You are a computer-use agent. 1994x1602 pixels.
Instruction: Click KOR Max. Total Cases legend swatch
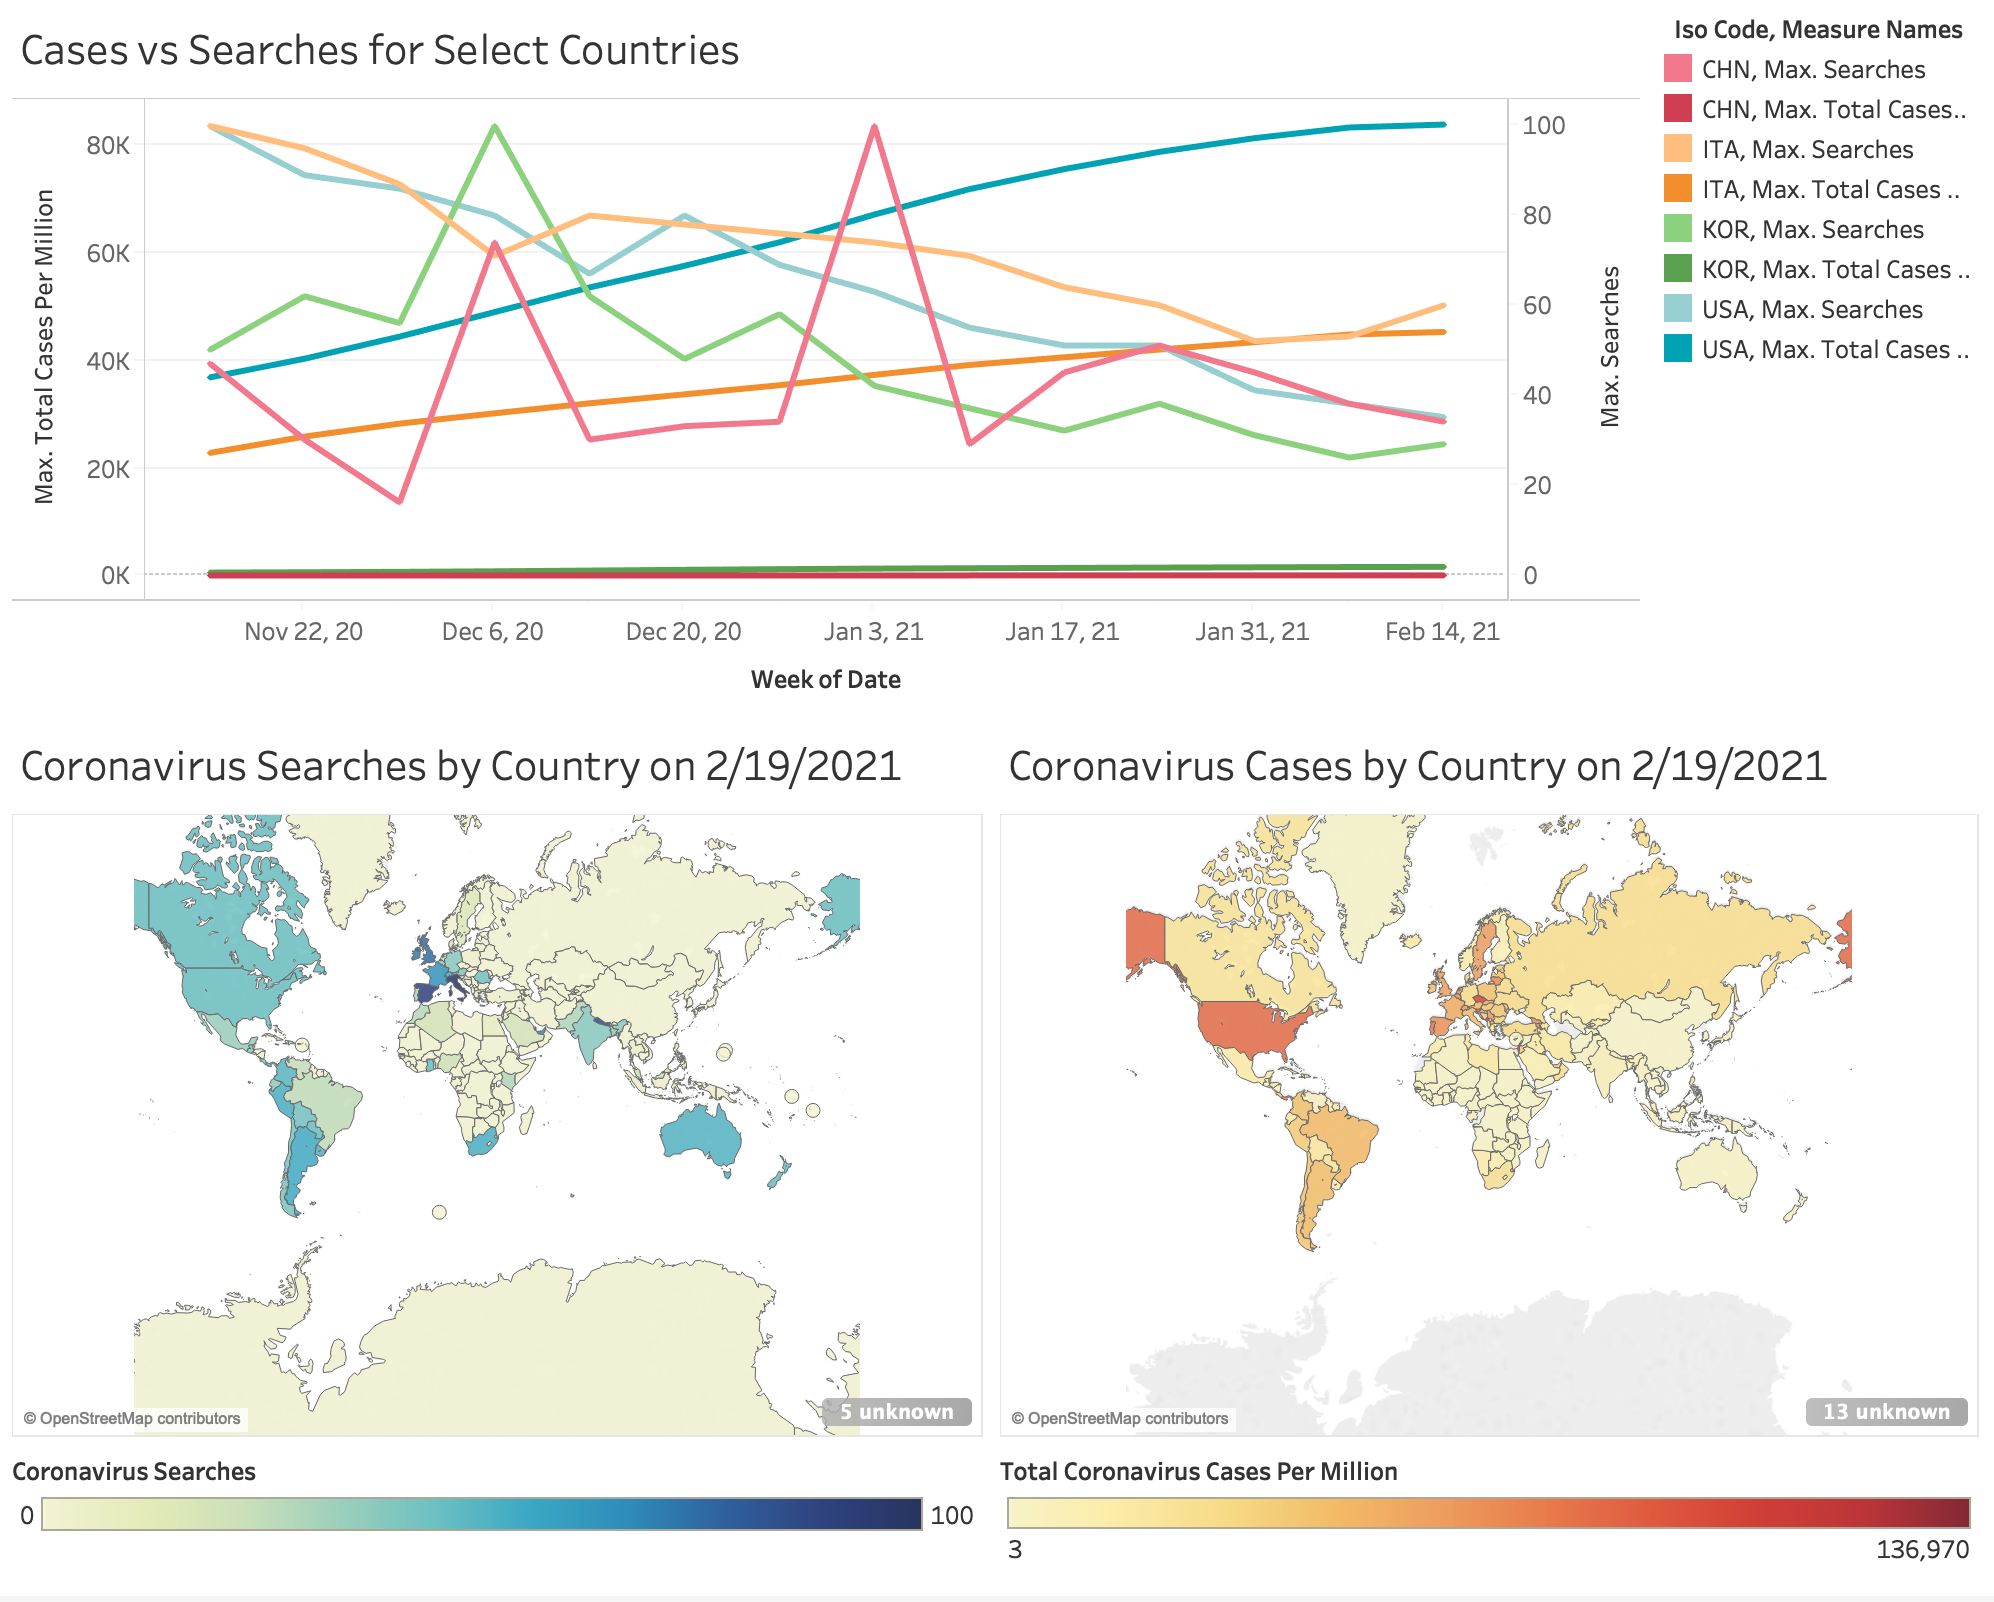pyautogui.click(x=1678, y=269)
